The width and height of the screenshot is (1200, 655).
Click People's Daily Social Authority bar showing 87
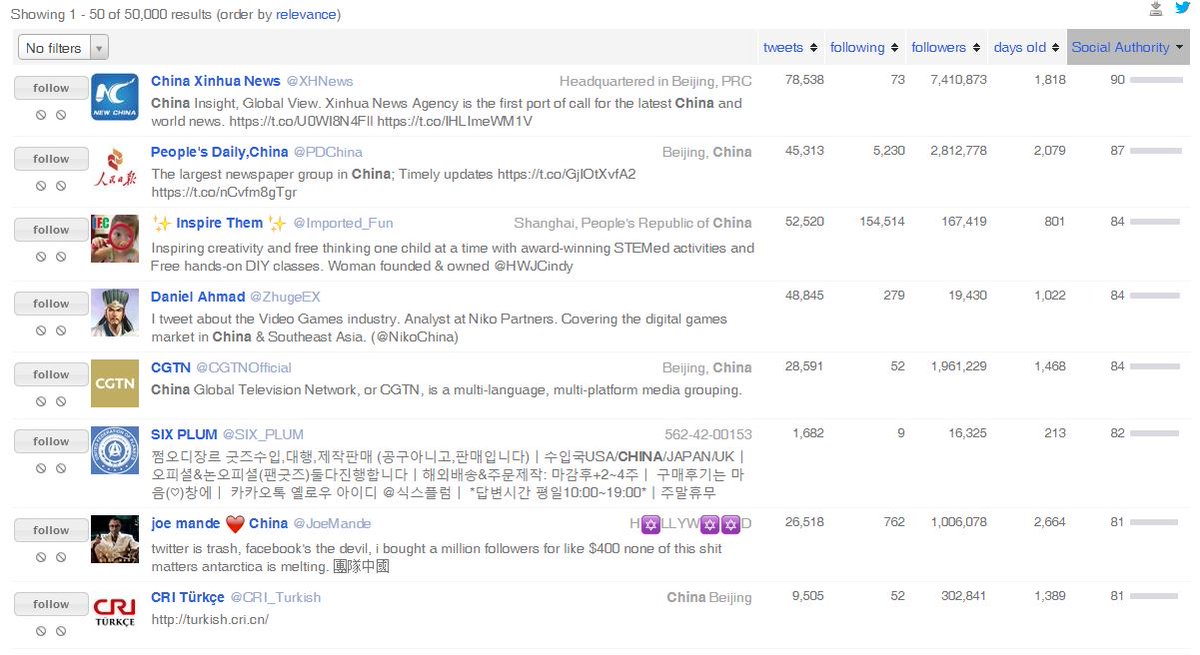1156,151
